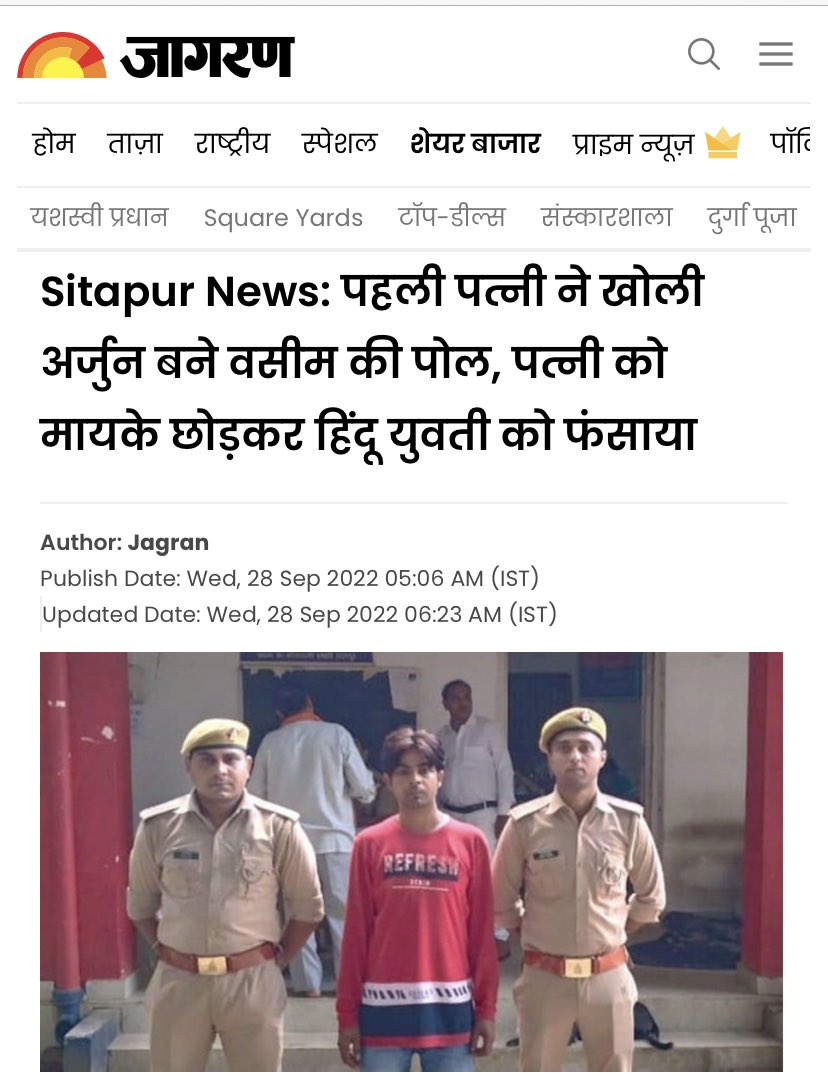
Task: Click the Square Yards link
Action: point(283,218)
